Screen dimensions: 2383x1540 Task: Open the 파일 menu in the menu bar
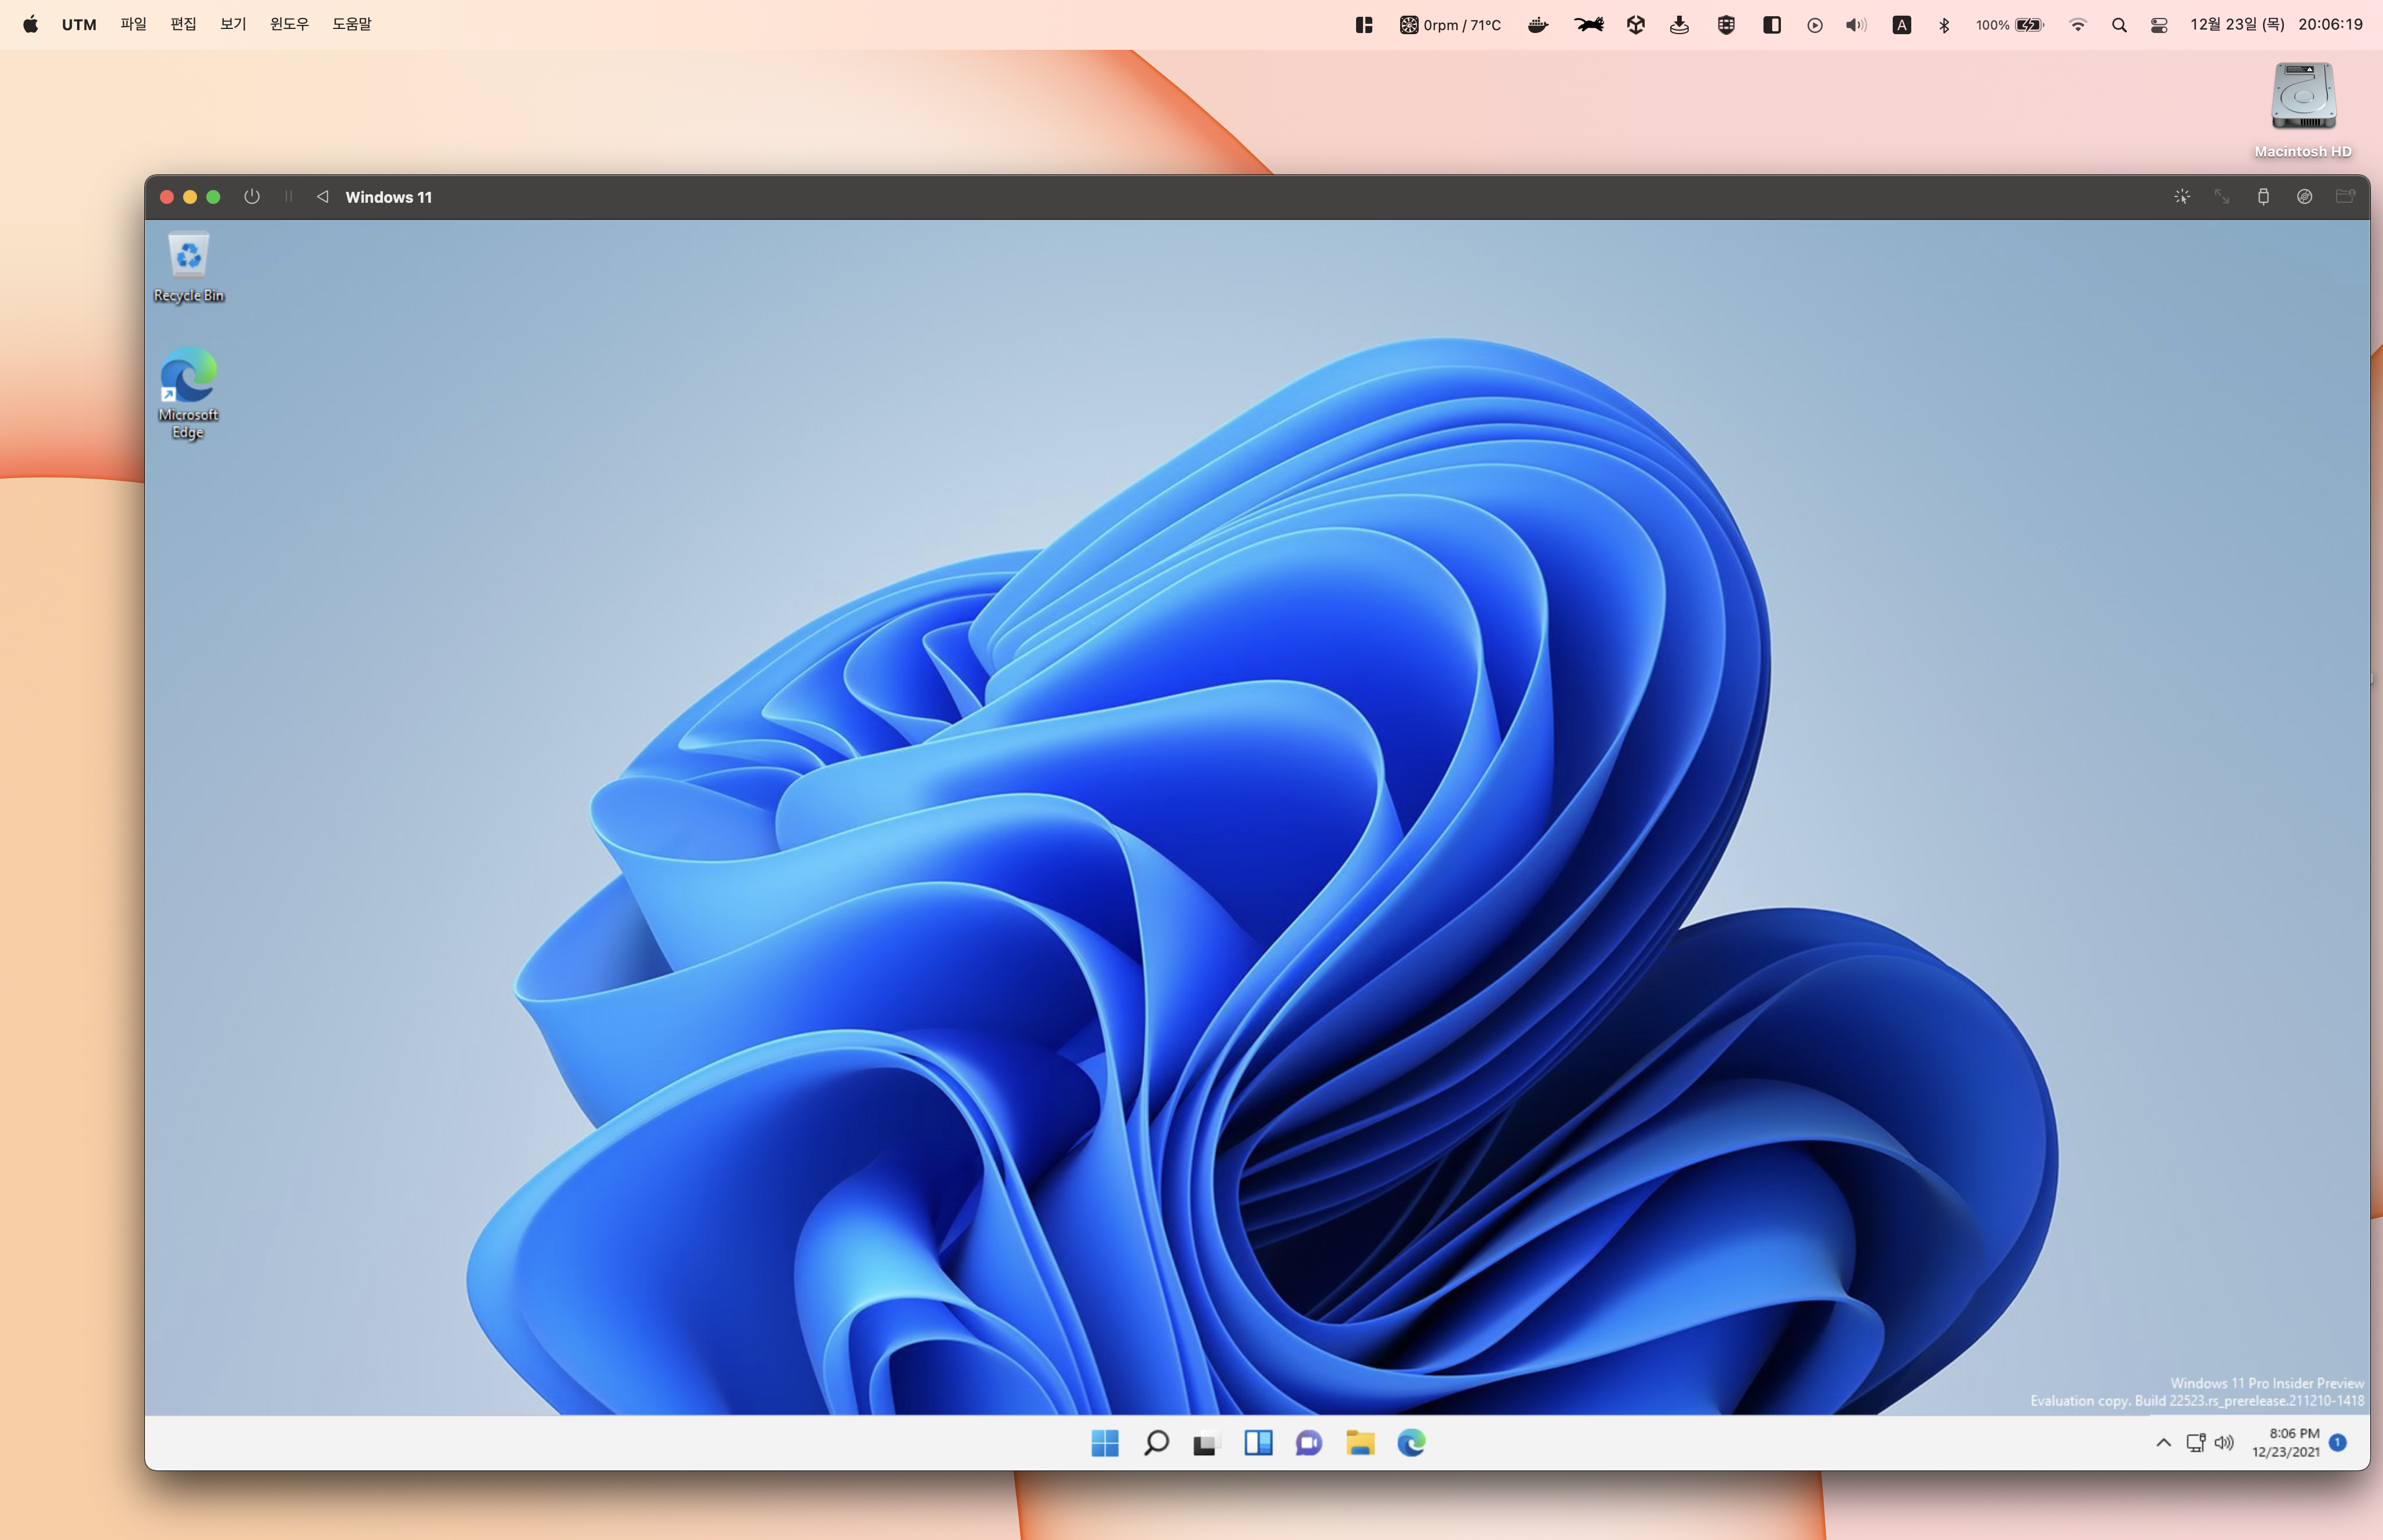(133, 24)
